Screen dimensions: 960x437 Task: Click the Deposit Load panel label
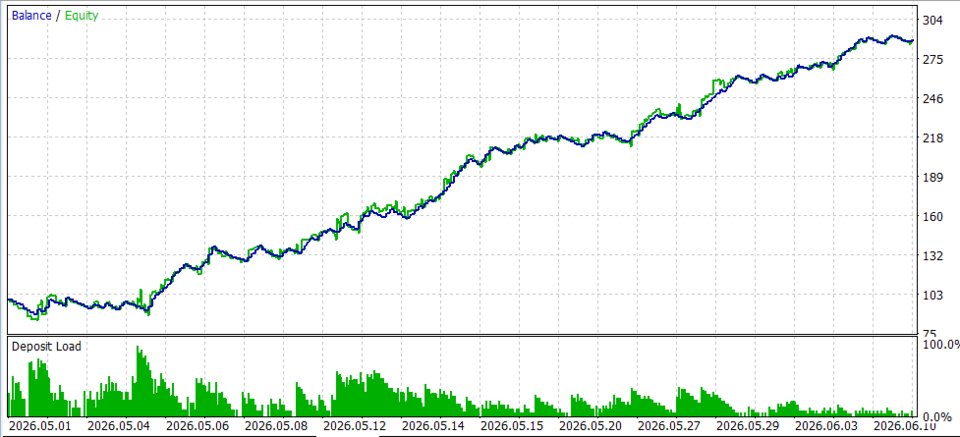click(46, 346)
